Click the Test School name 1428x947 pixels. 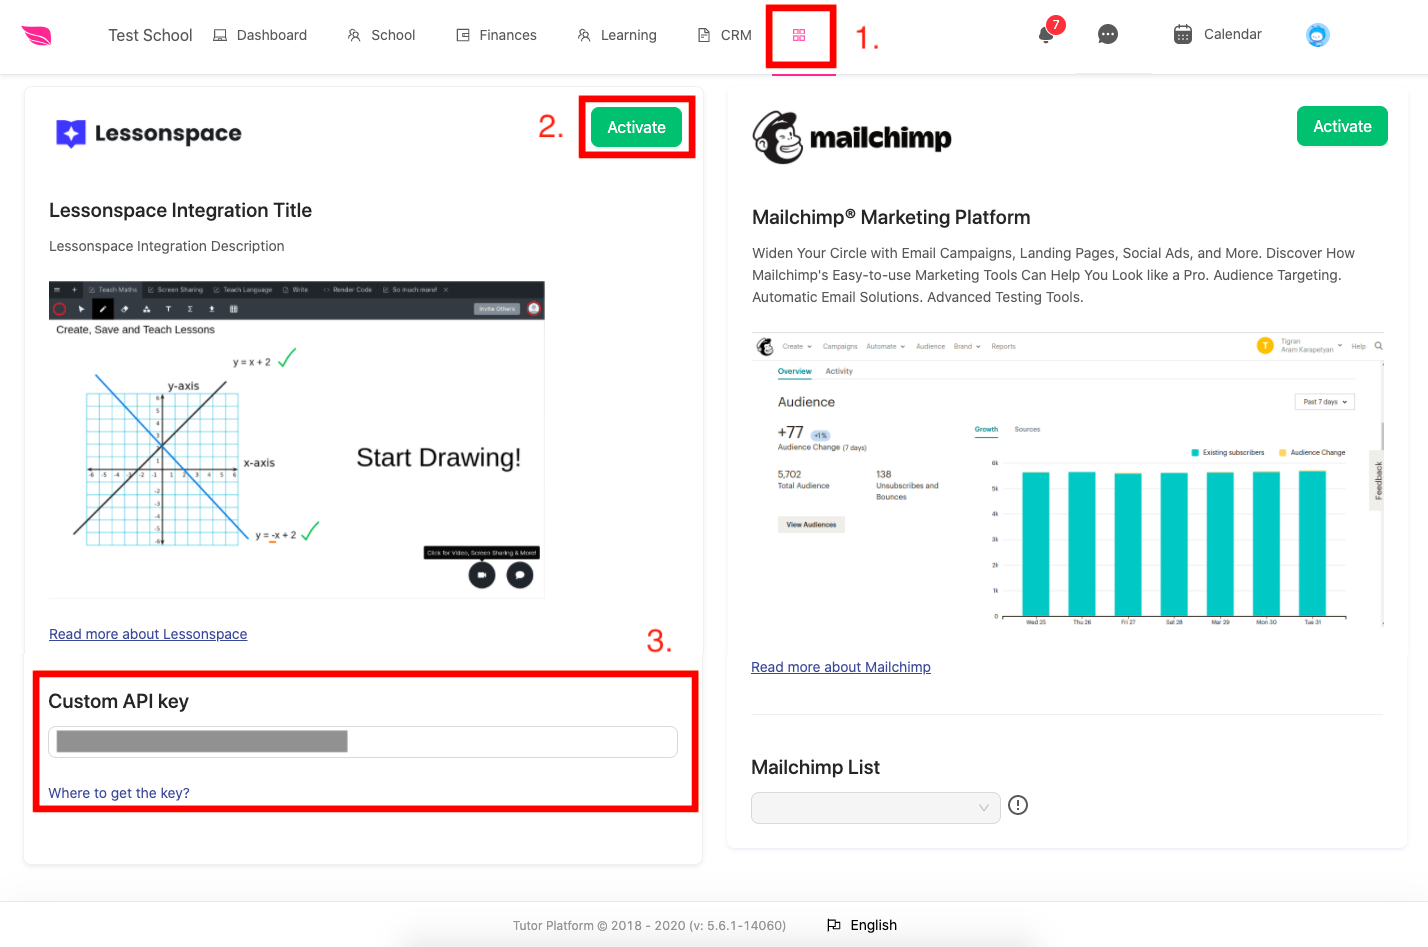coord(150,35)
